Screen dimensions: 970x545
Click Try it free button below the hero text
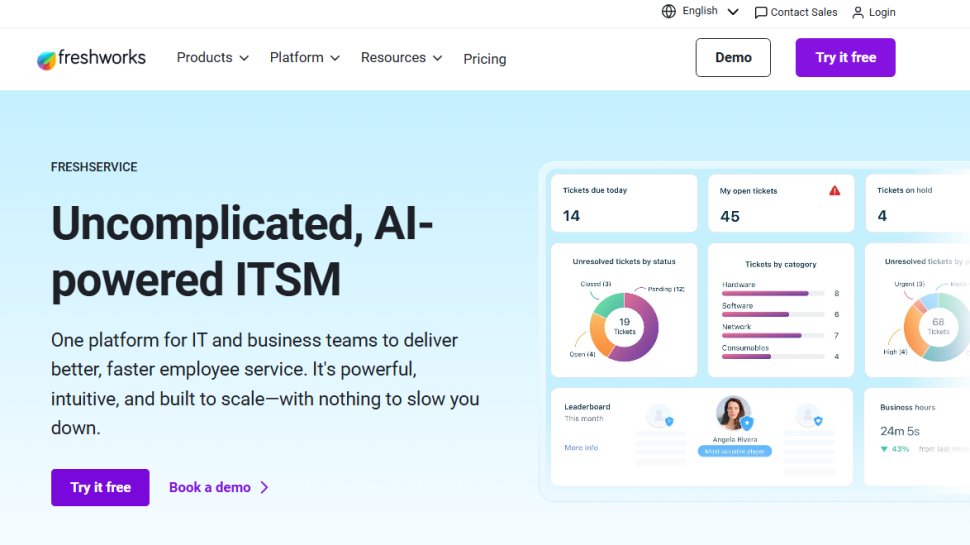(x=100, y=487)
